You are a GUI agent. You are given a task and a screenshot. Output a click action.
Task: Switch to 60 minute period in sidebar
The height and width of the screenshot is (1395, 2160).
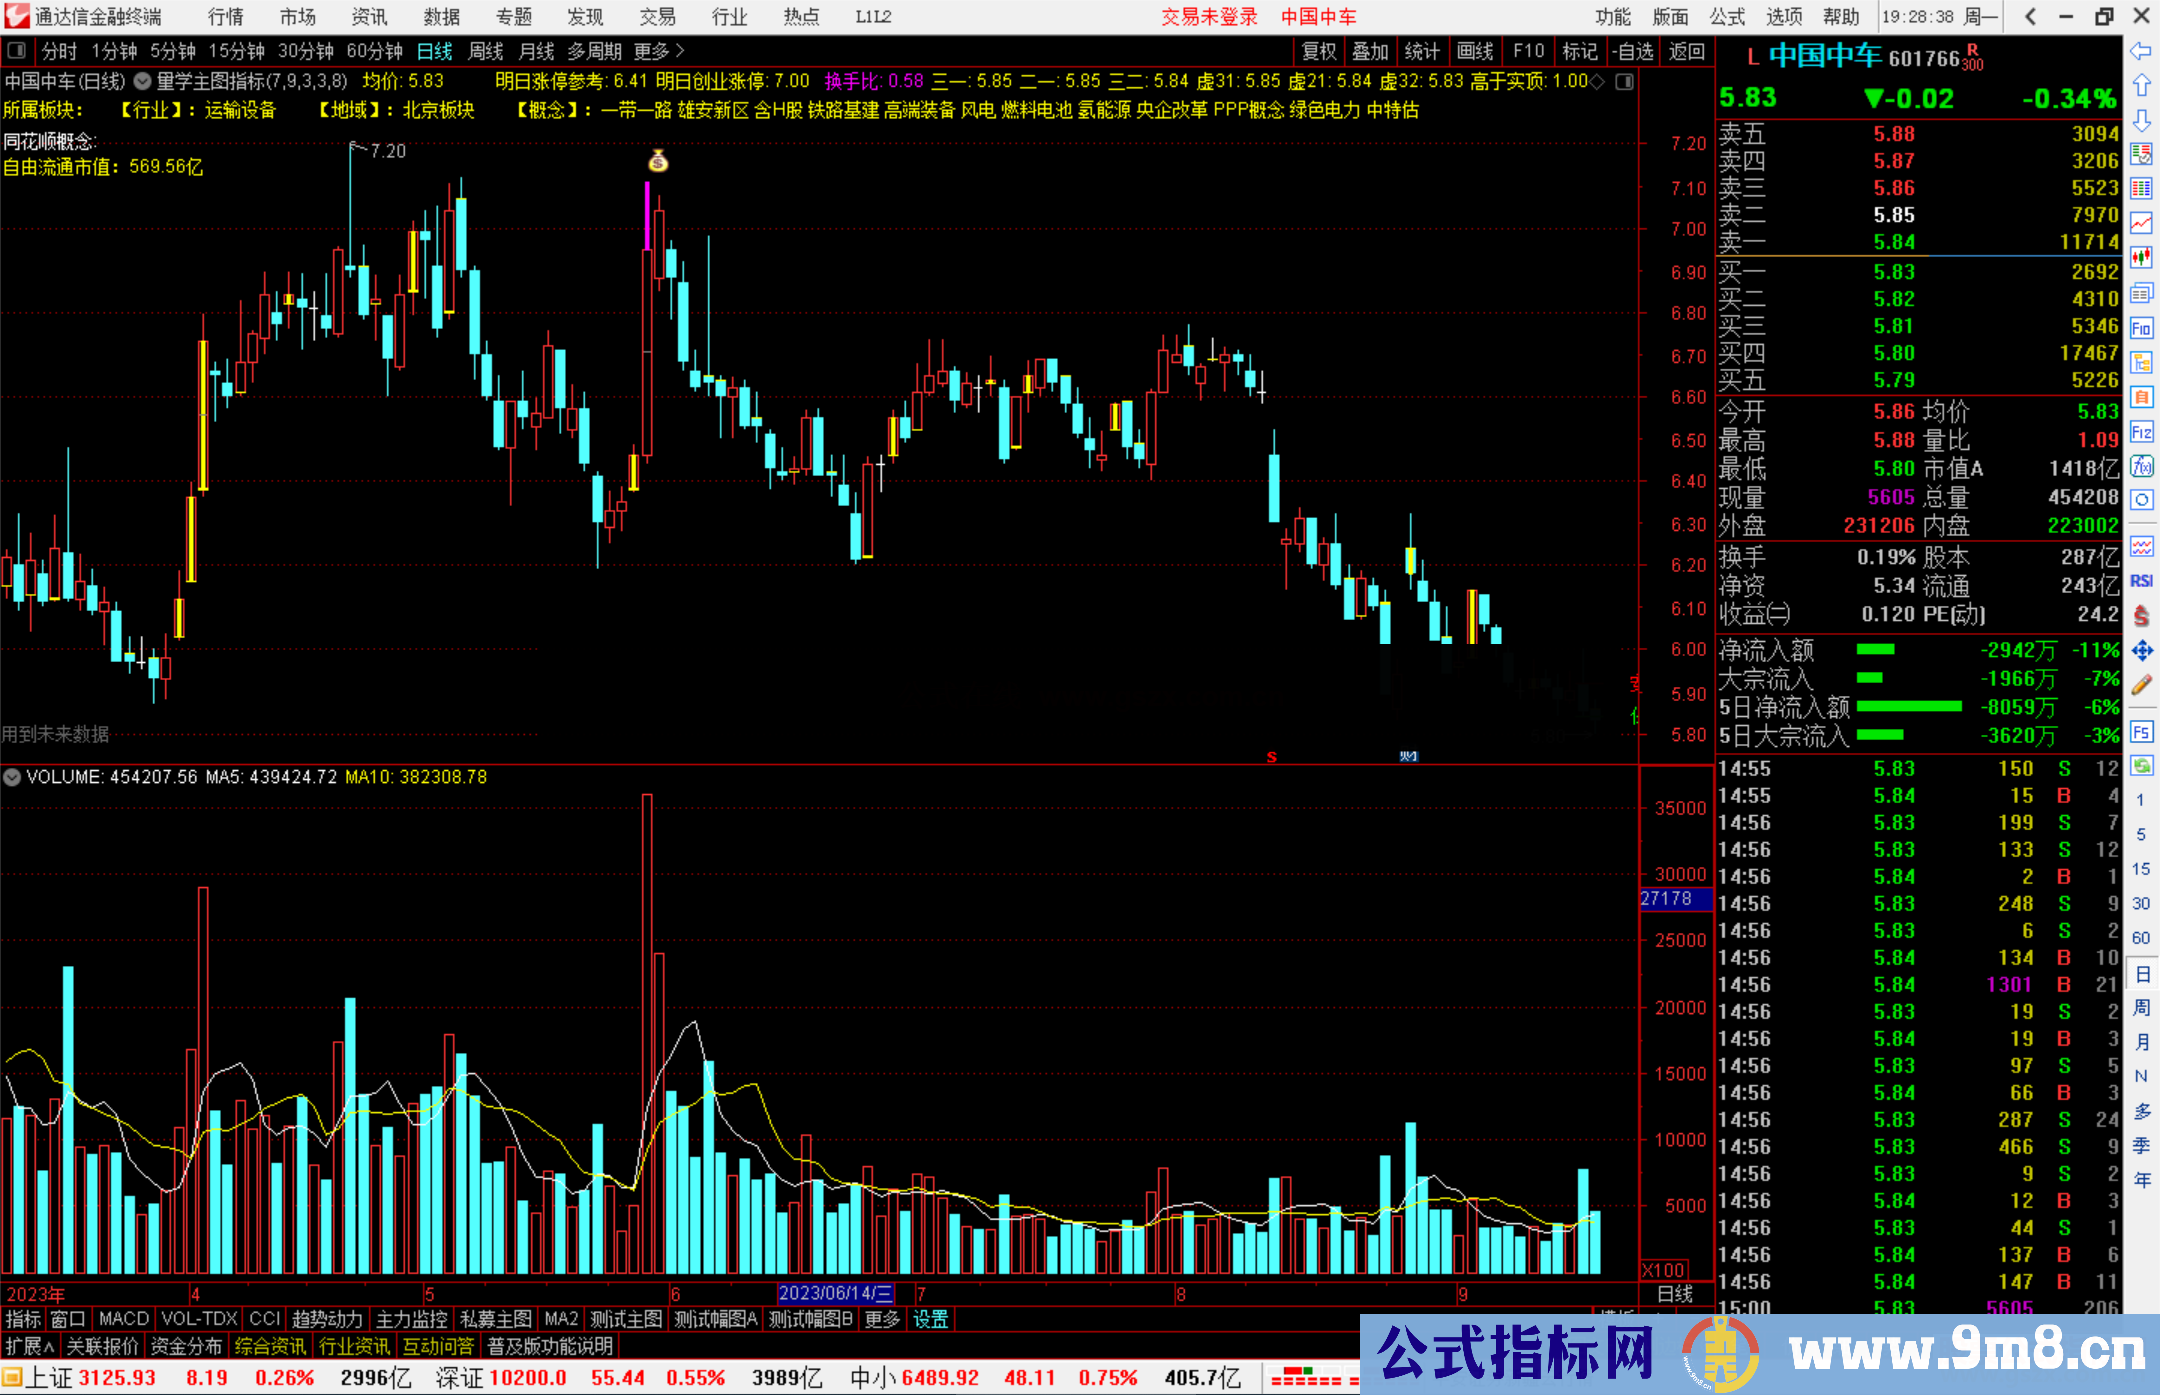(x=2141, y=938)
